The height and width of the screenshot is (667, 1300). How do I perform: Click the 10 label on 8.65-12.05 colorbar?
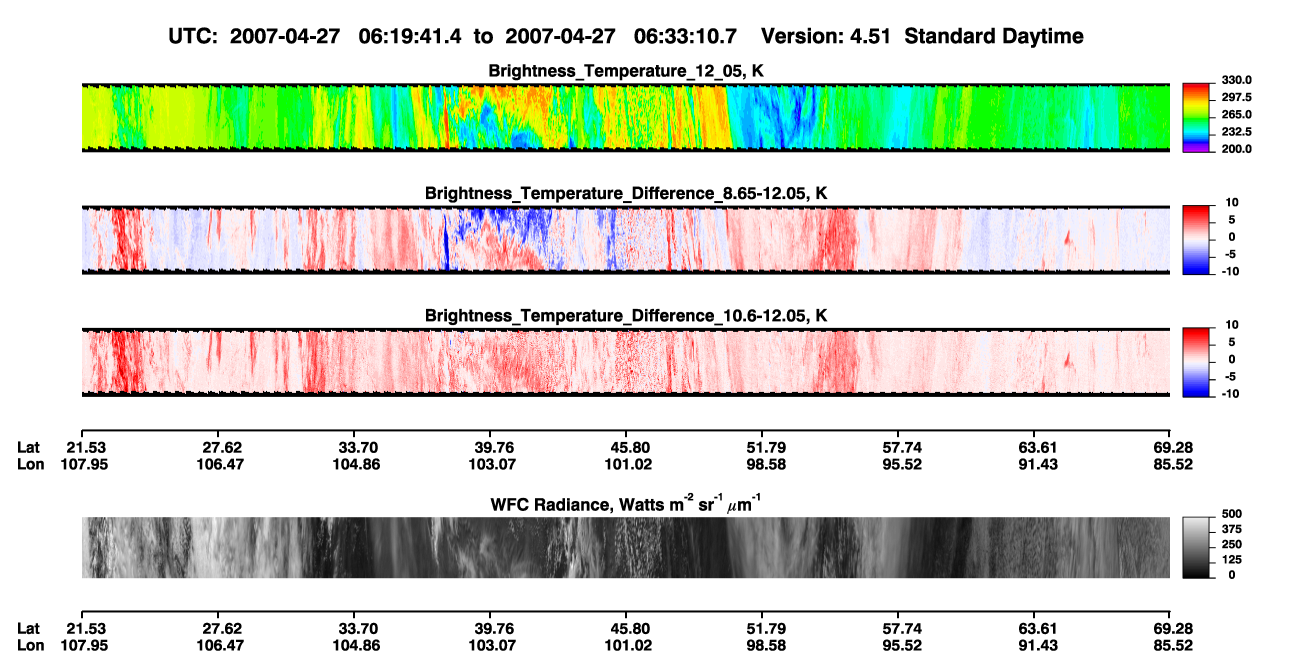click(x=1231, y=203)
